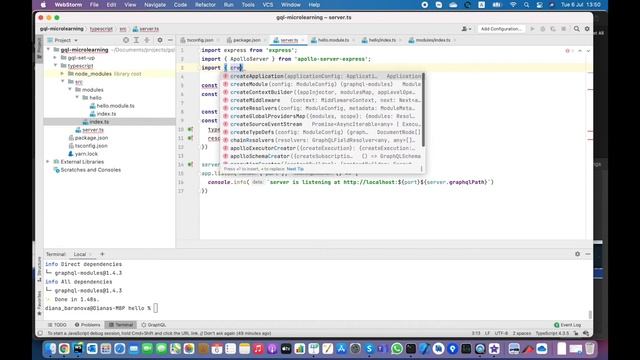Open IDE settings gear in toolbar

pyautogui.click(x=587, y=29)
